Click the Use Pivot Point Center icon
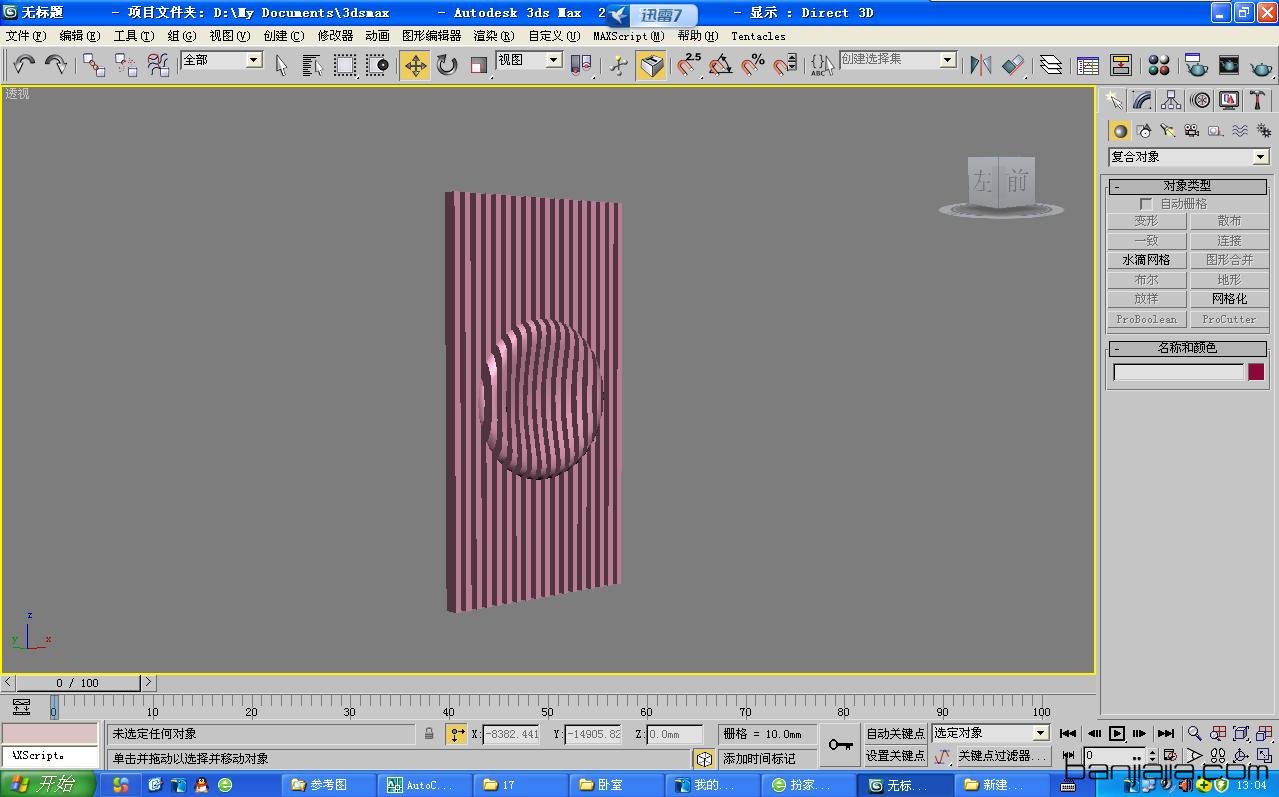Viewport: 1279px width, 797px height. pyautogui.click(x=581, y=65)
